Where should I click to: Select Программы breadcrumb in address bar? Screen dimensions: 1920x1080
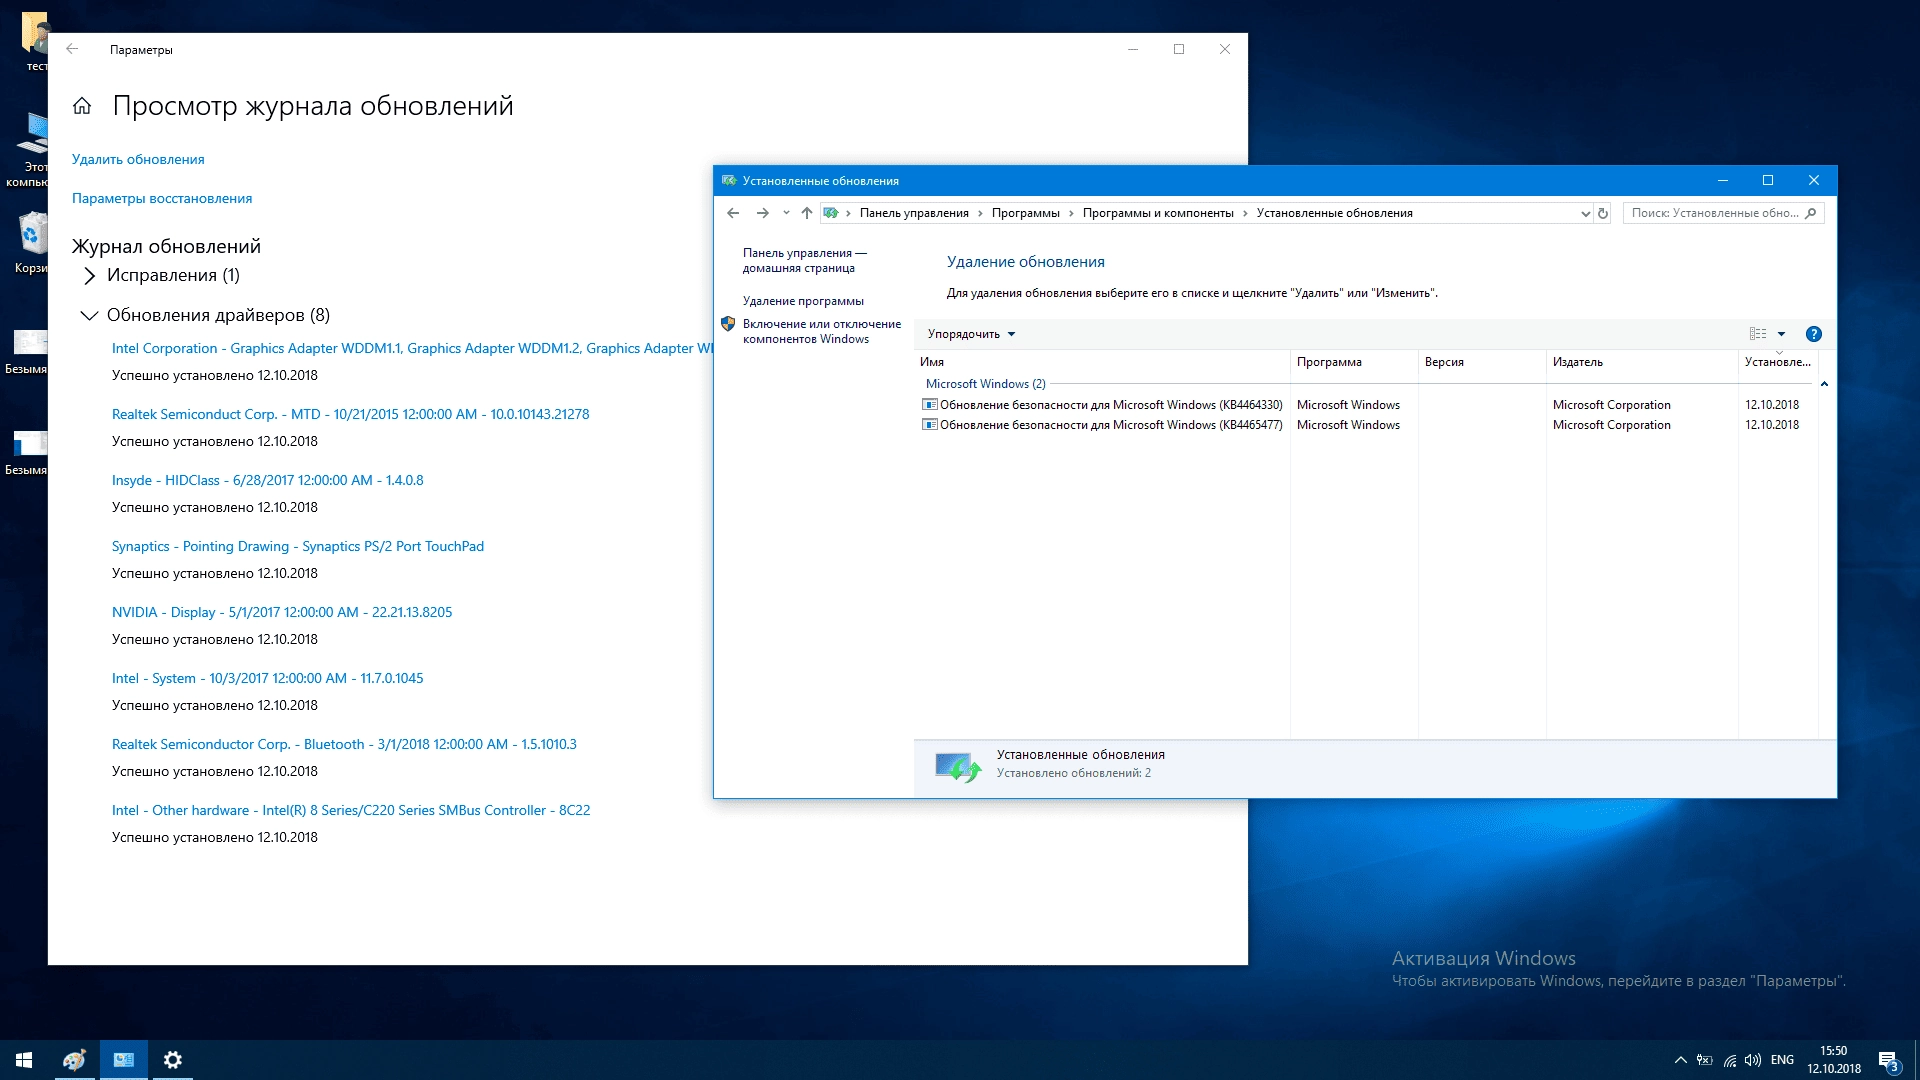(1025, 213)
